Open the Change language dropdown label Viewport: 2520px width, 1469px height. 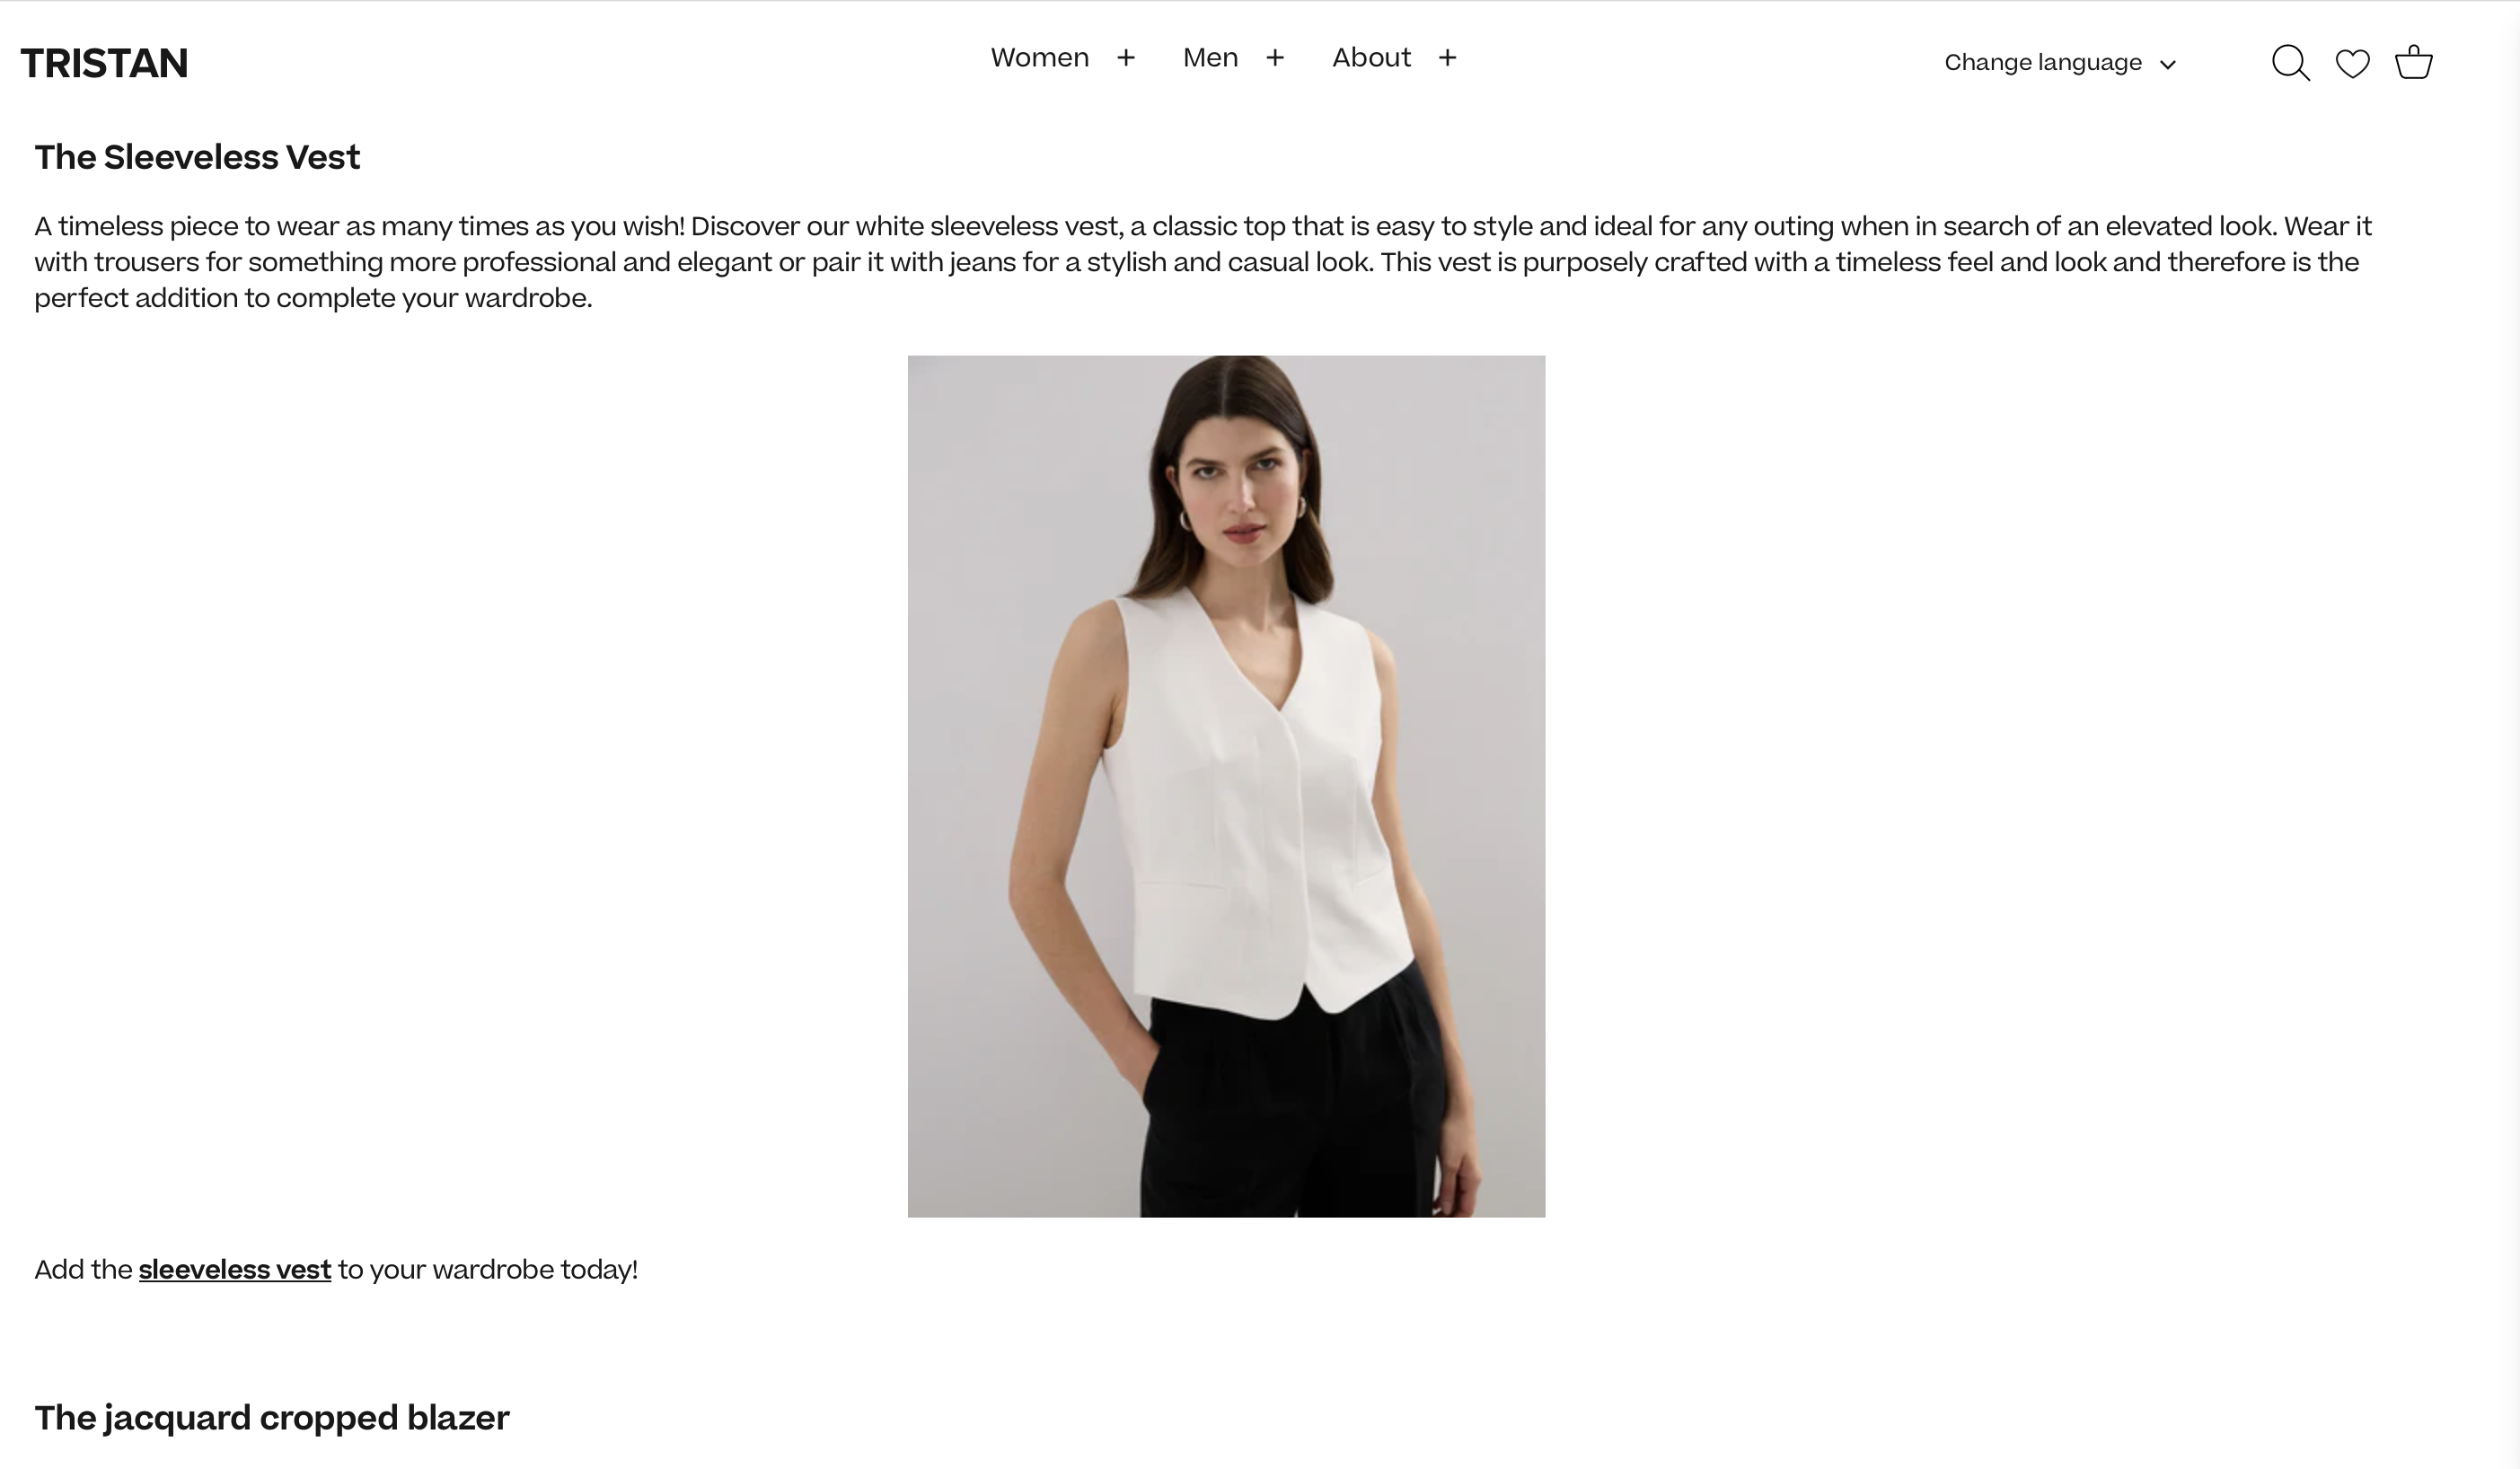pyautogui.click(x=2043, y=62)
